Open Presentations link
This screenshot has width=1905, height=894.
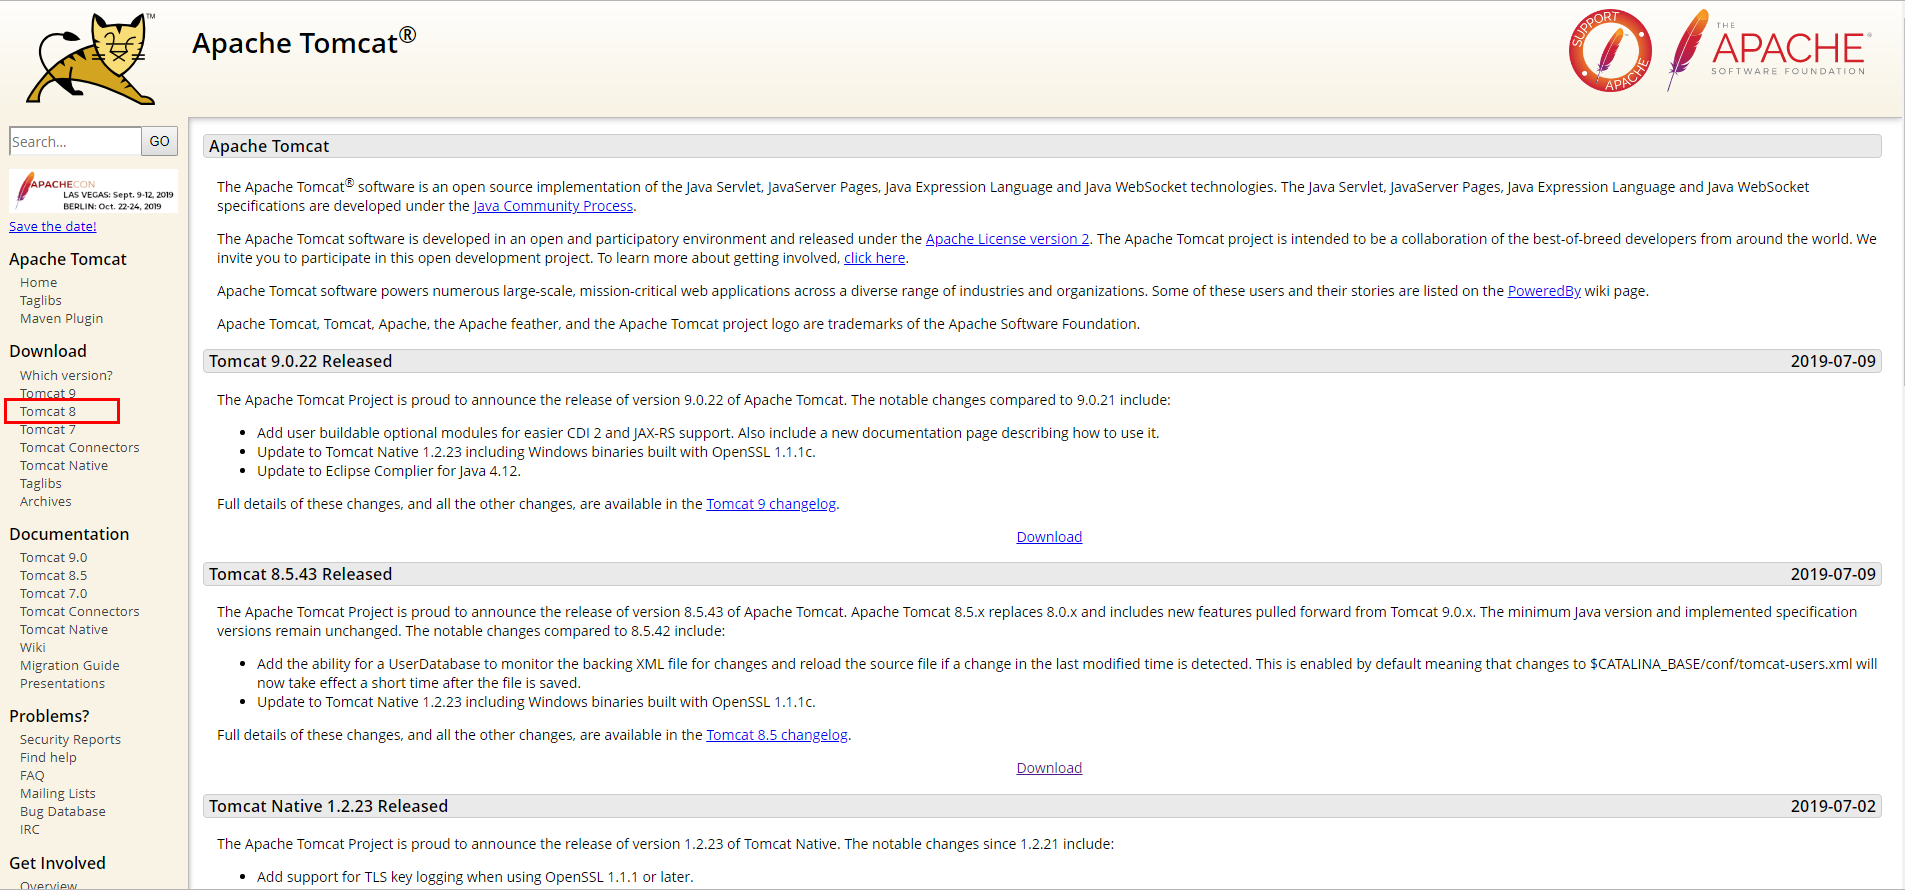click(x=62, y=684)
